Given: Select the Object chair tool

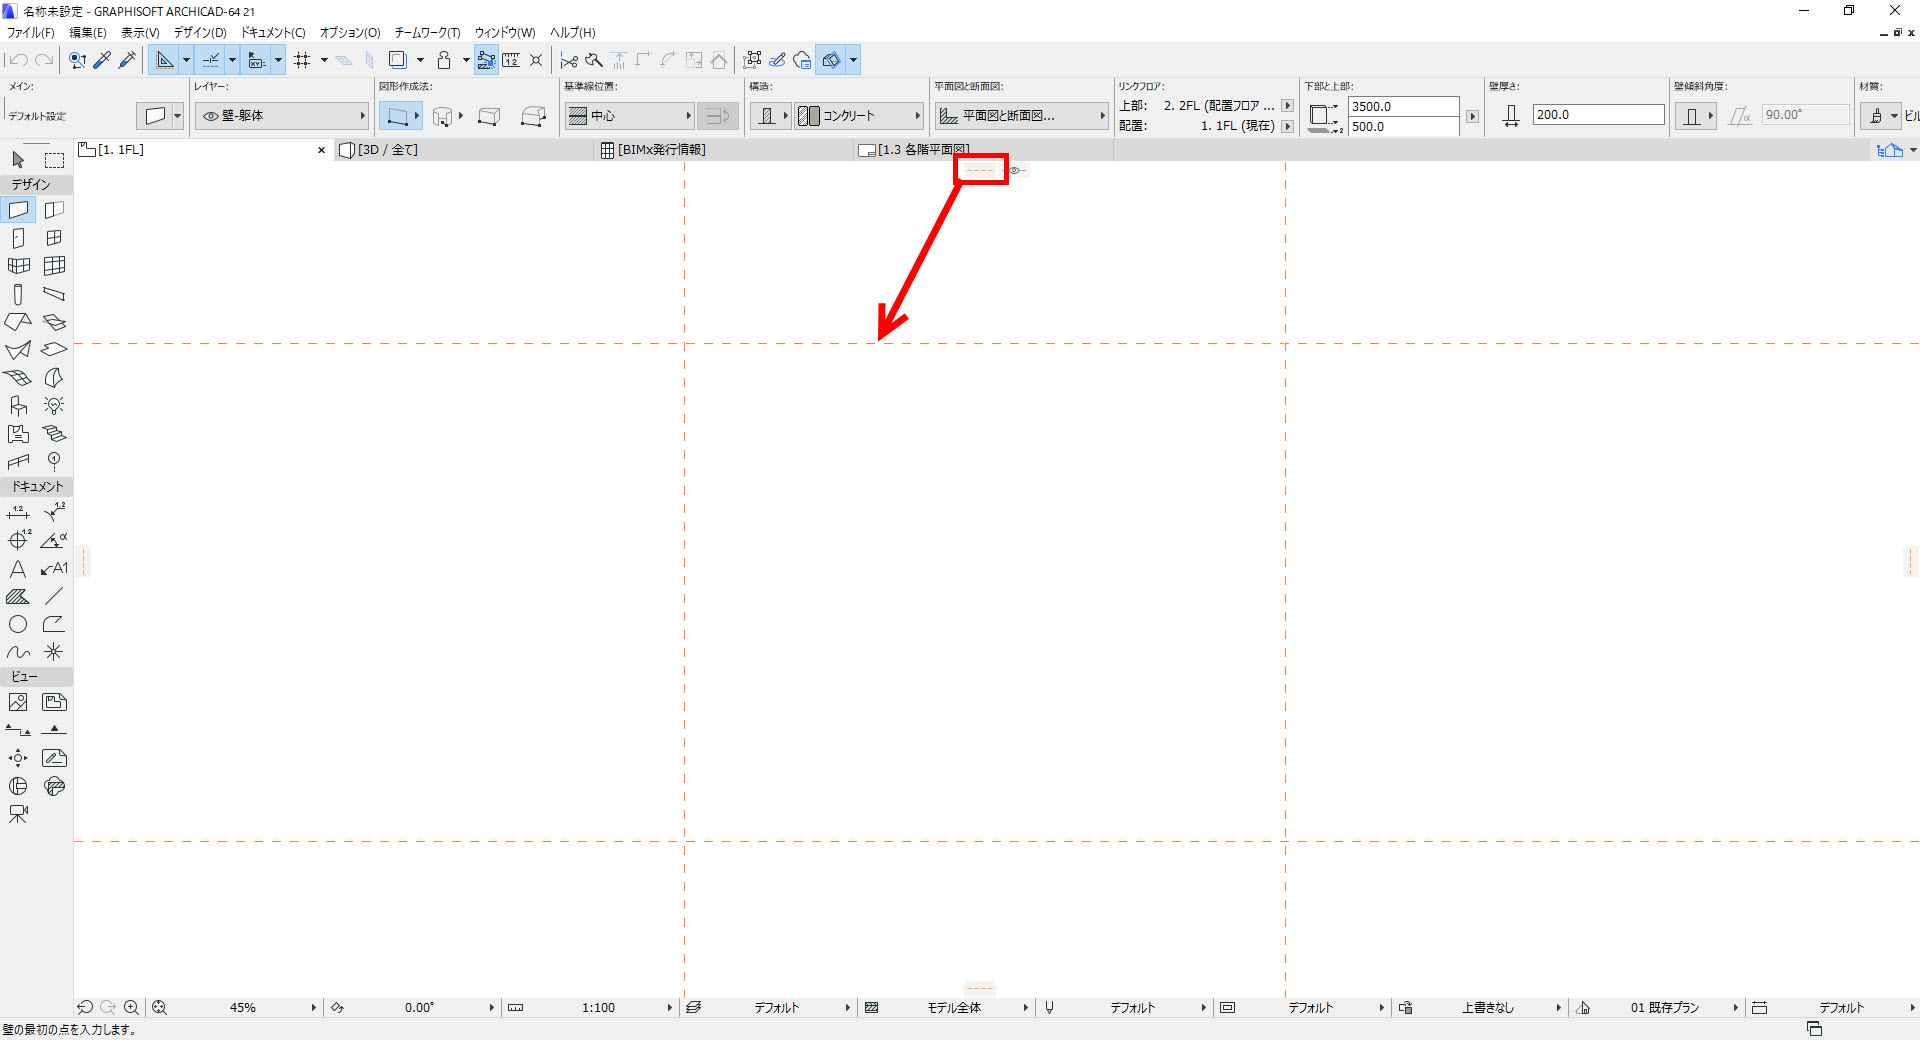Looking at the screenshot, I should click(x=18, y=406).
